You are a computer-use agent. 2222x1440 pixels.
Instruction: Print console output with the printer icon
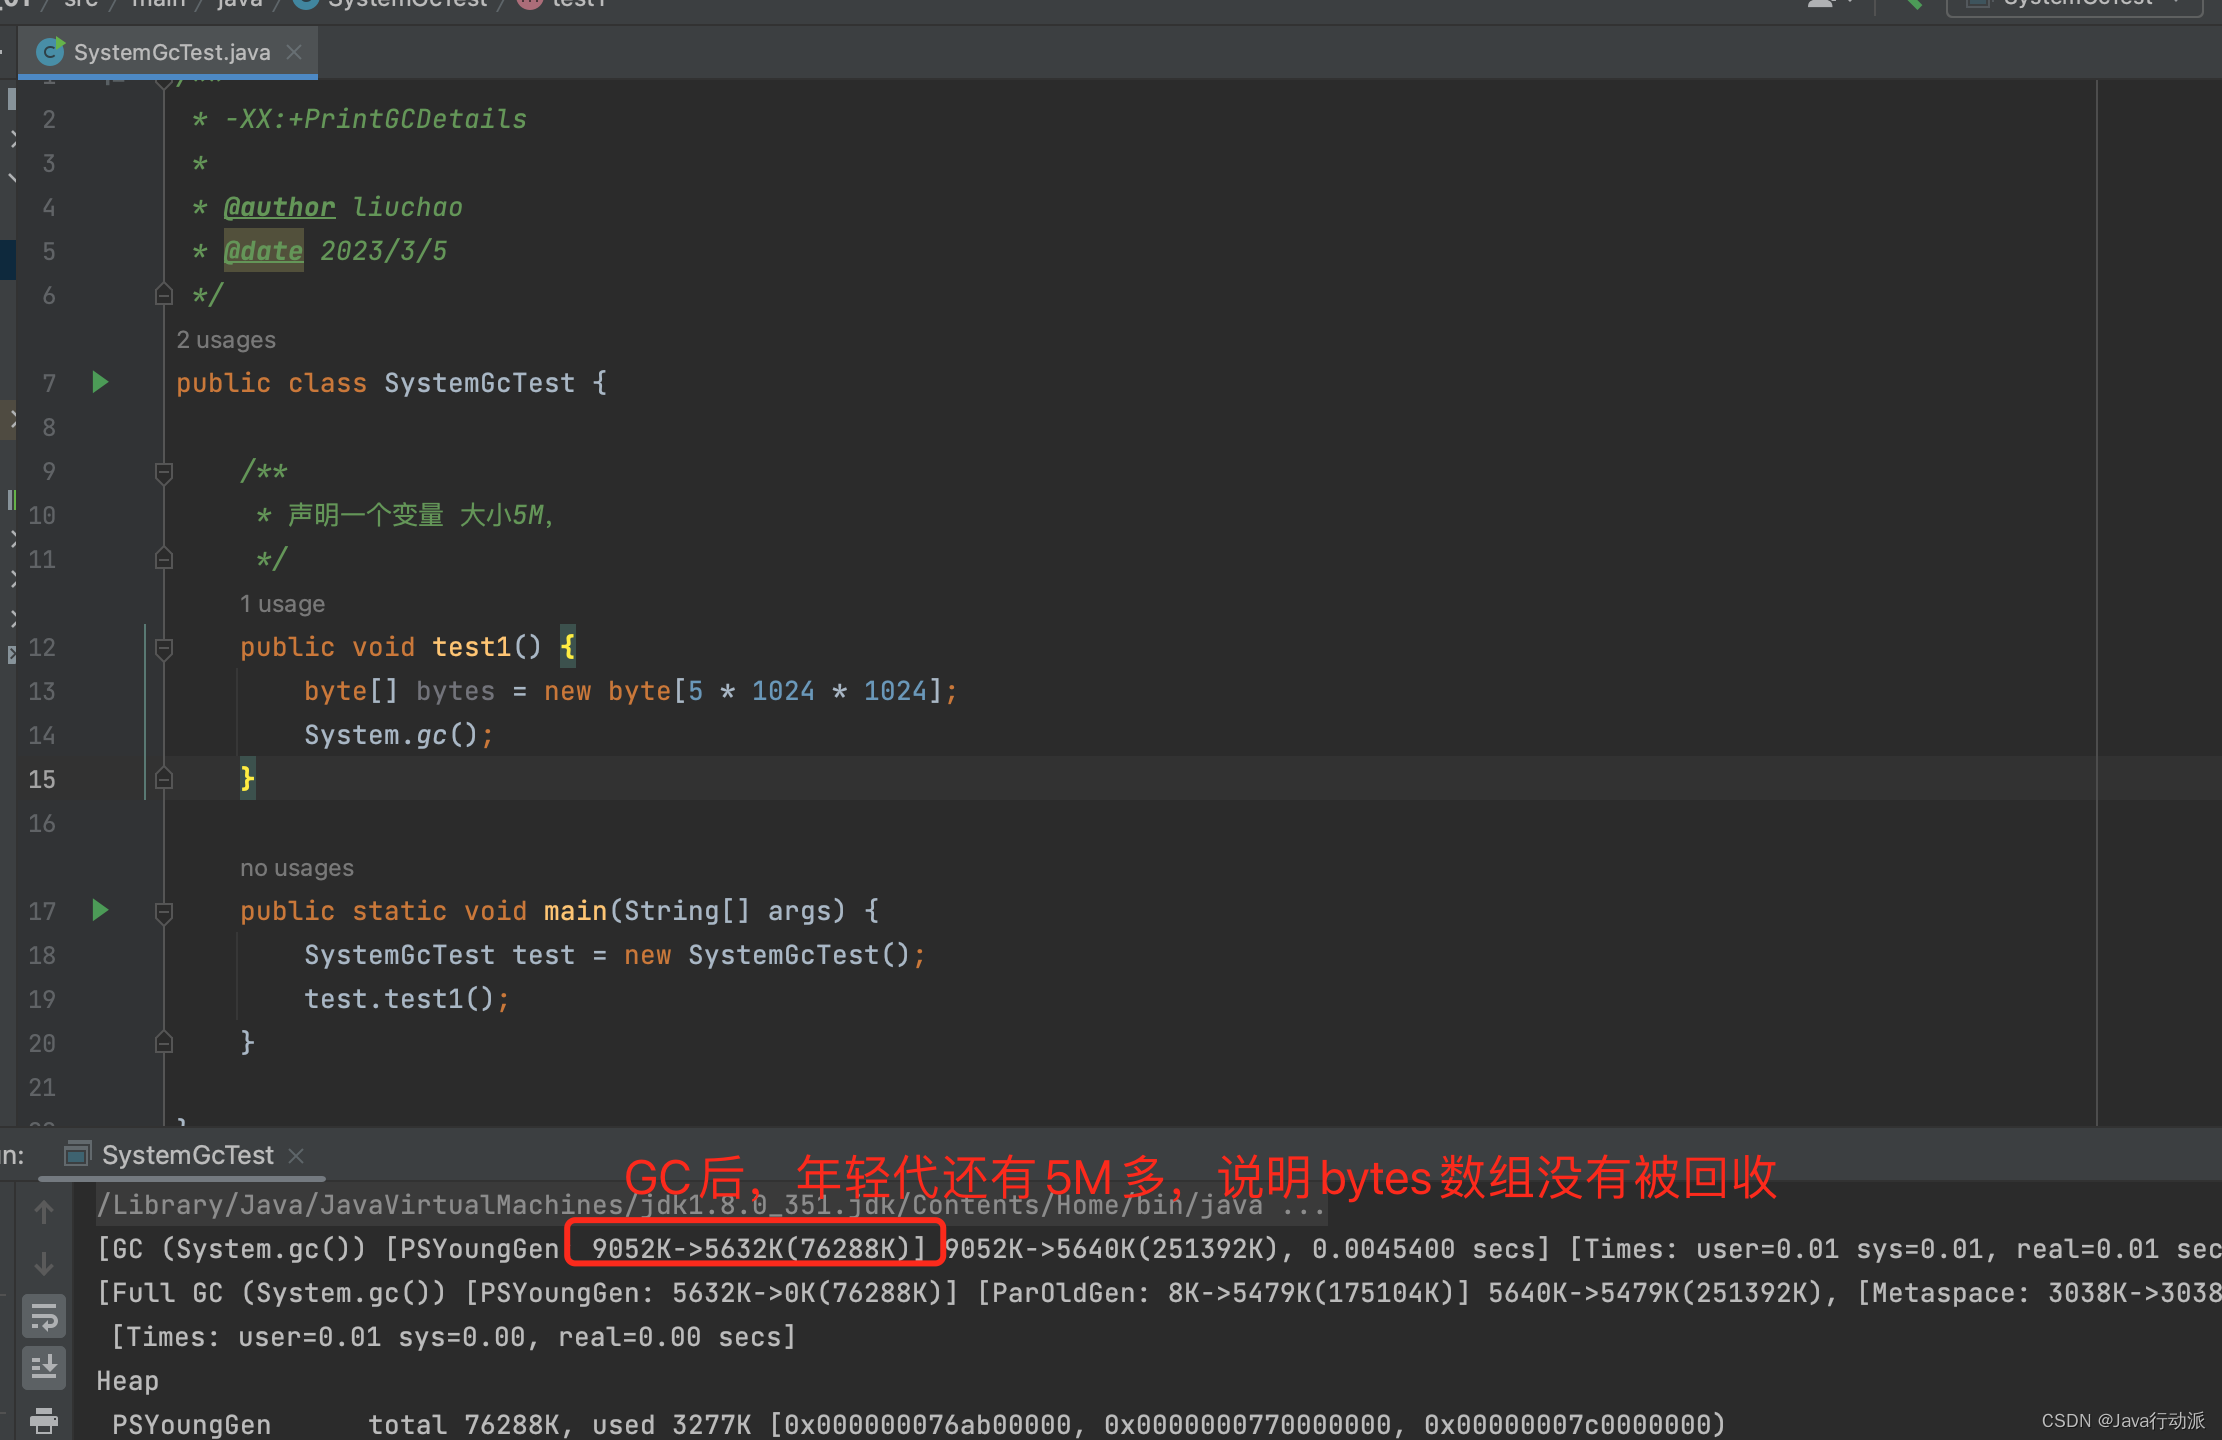44,1420
